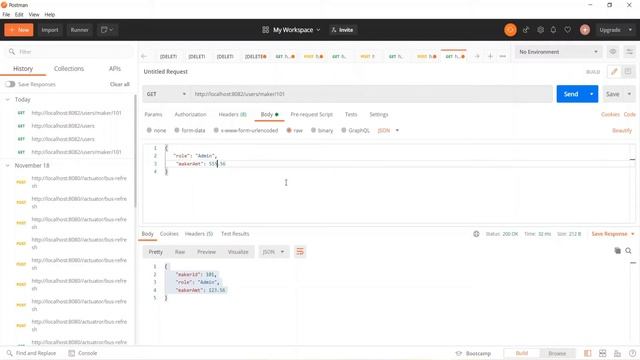The image size is (640, 360).
Task: Click the pencil edit icon beside BUILD
Action: (614, 72)
